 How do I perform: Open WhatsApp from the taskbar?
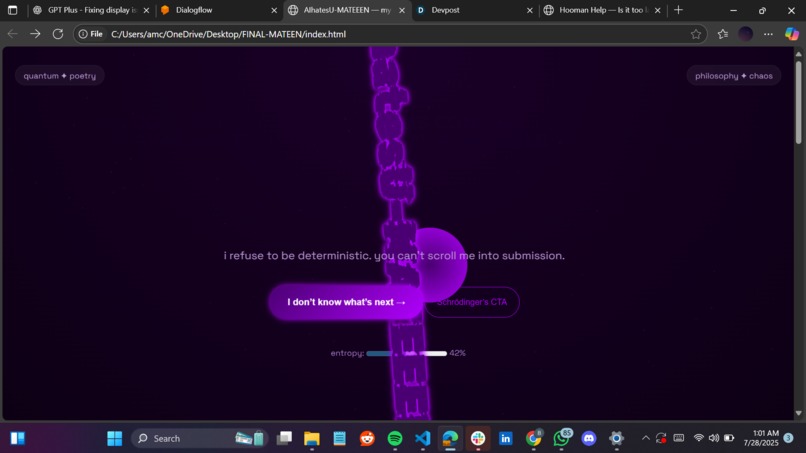(561, 439)
